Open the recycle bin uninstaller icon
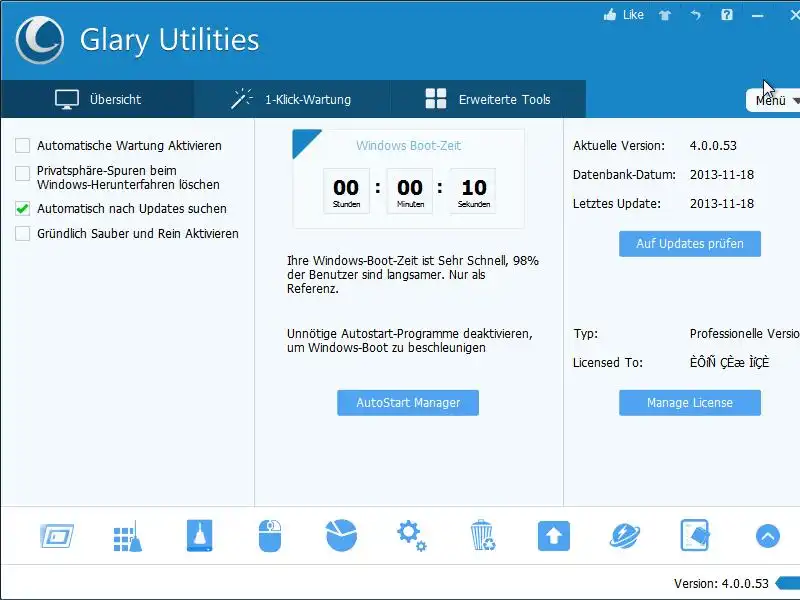The height and width of the screenshot is (600, 800). (x=482, y=535)
